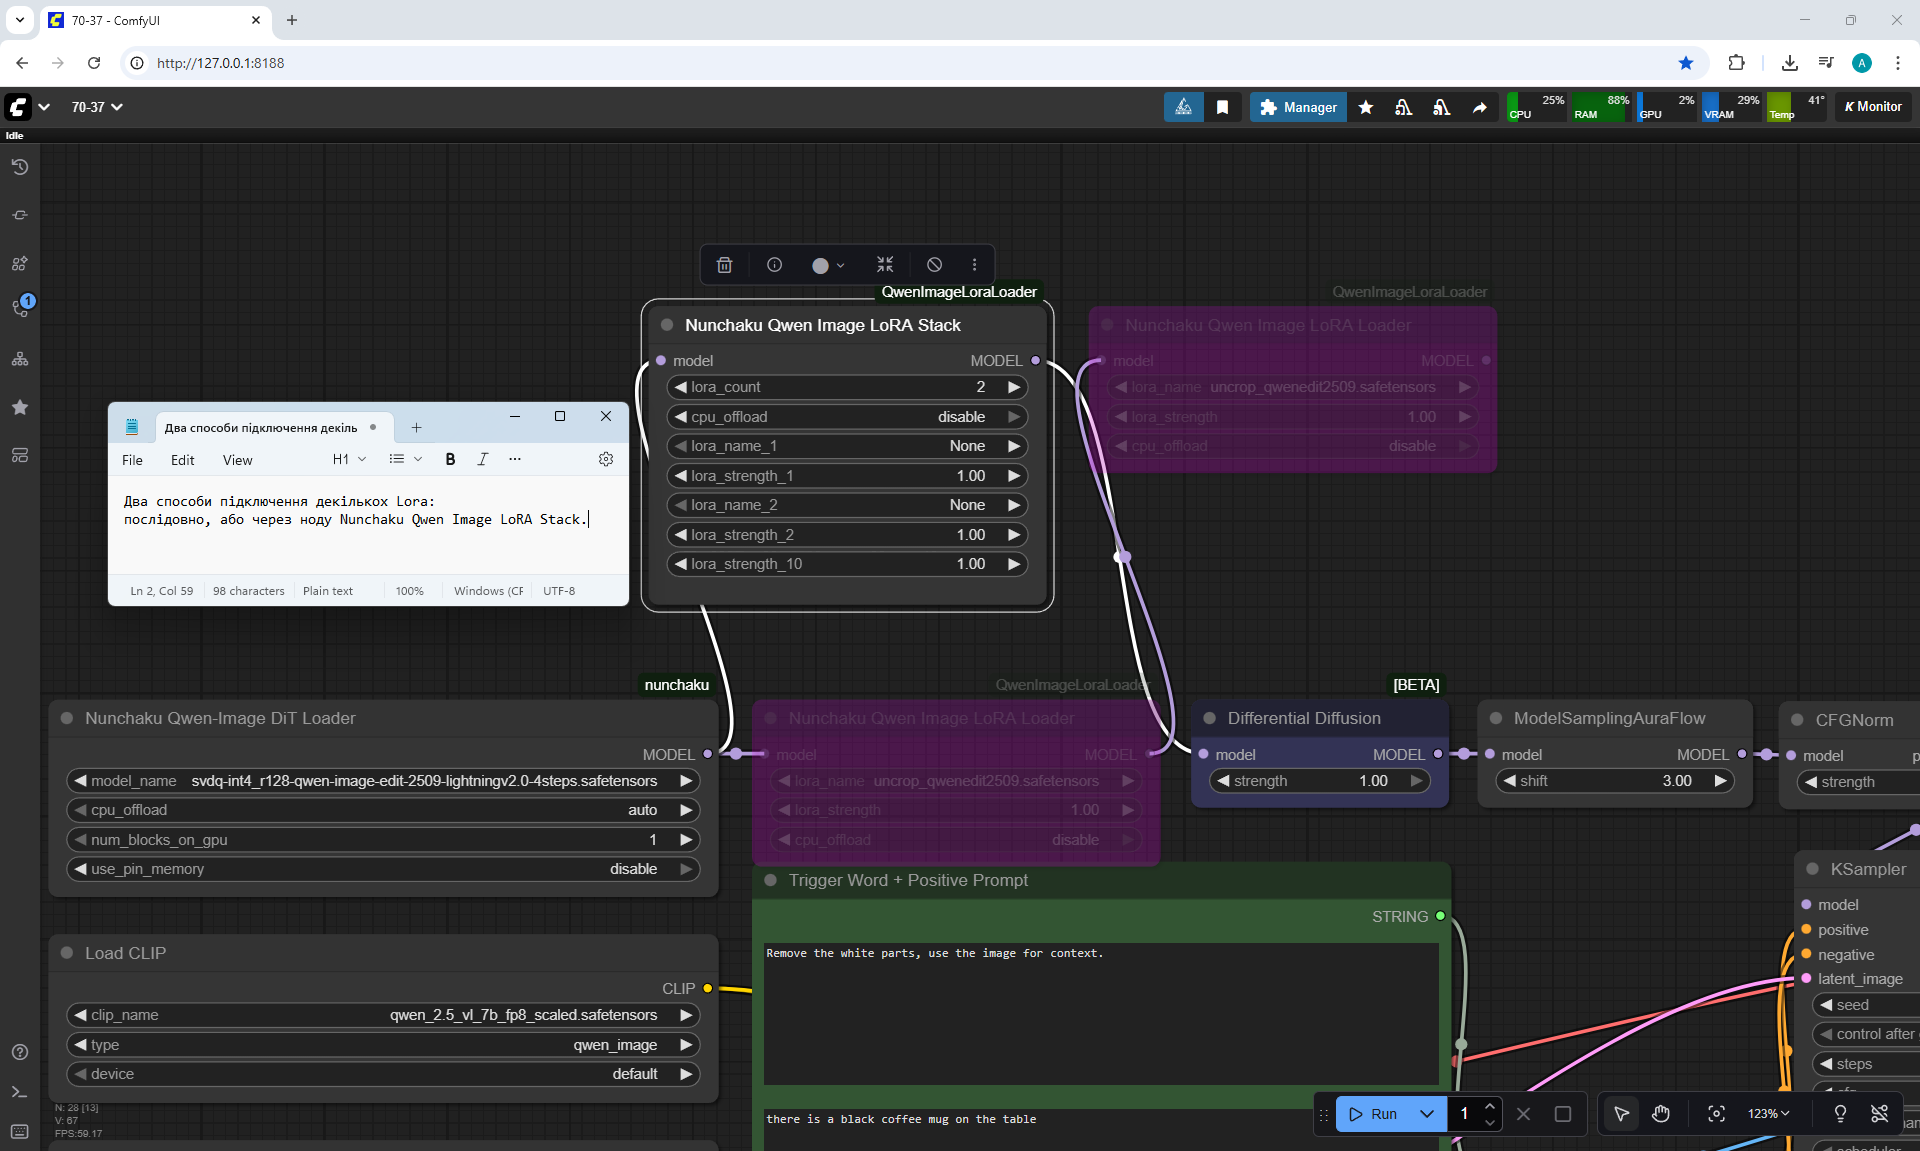Select the hand pan tool

pyautogui.click(x=1661, y=1113)
